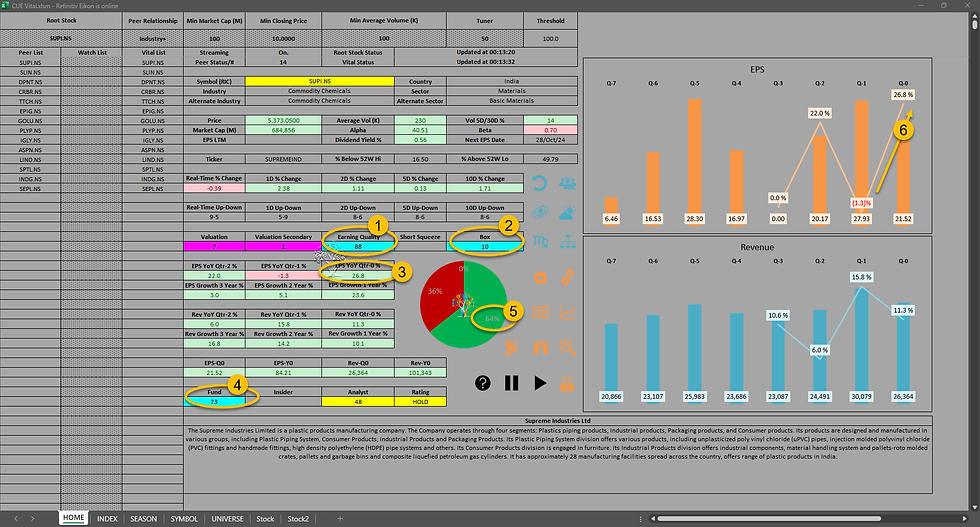
Task: Select SEPL.NS in the Vital List
Action: [153, 188]
